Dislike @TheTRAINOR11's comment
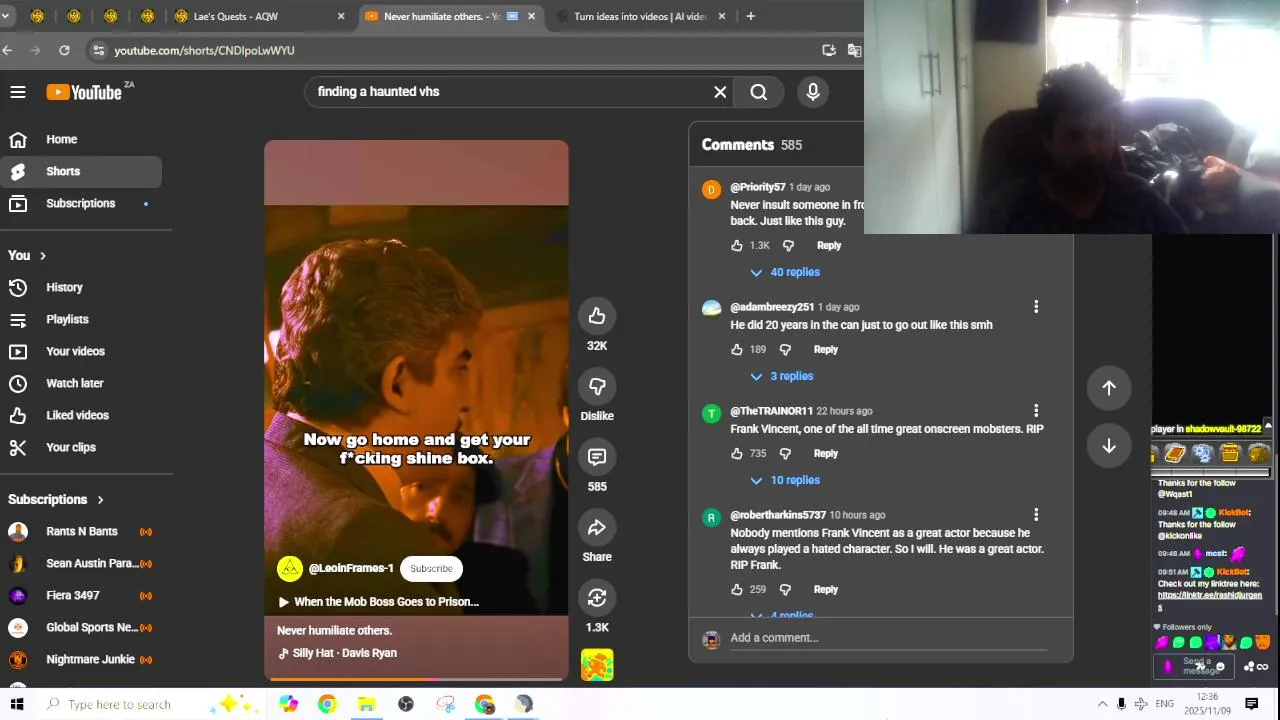The image size is (1280, 720). click(785, 453)
